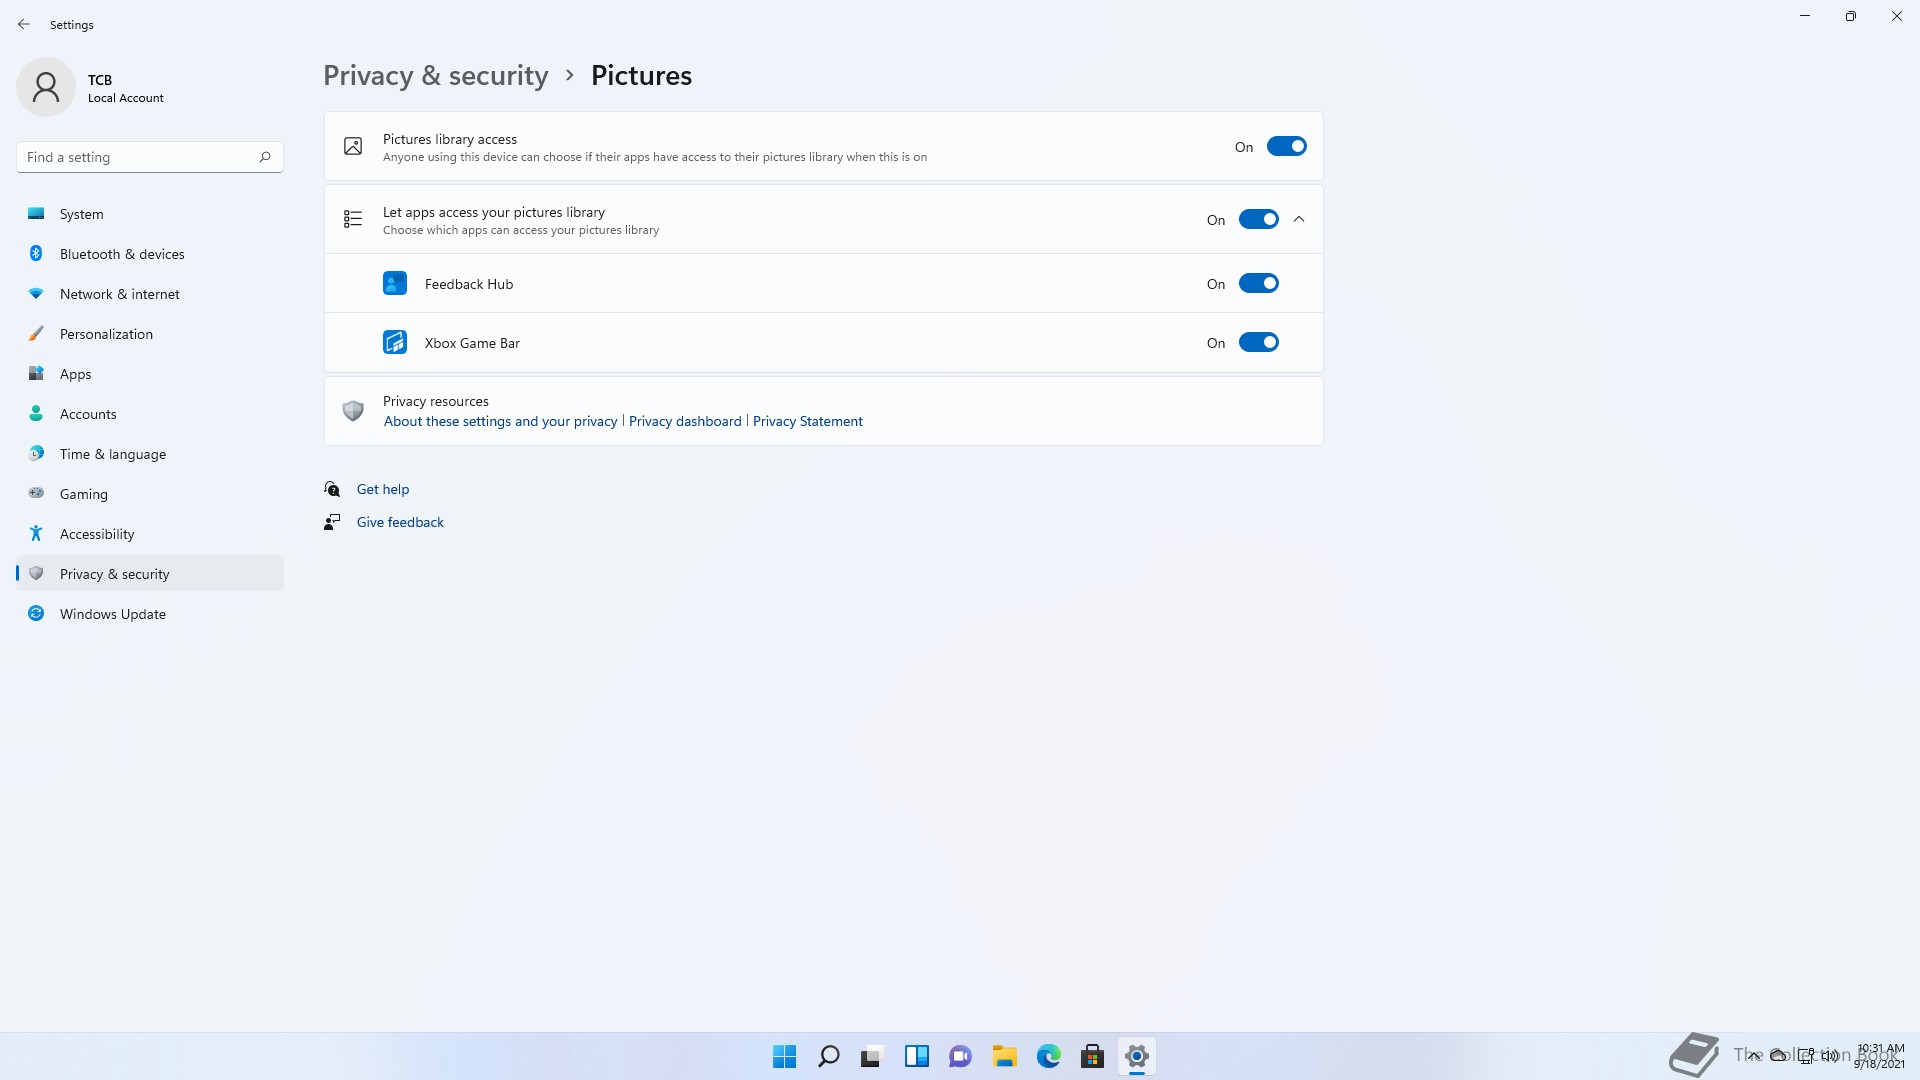
Task: Click the Give feedback person icon
Action: (332, 522)
